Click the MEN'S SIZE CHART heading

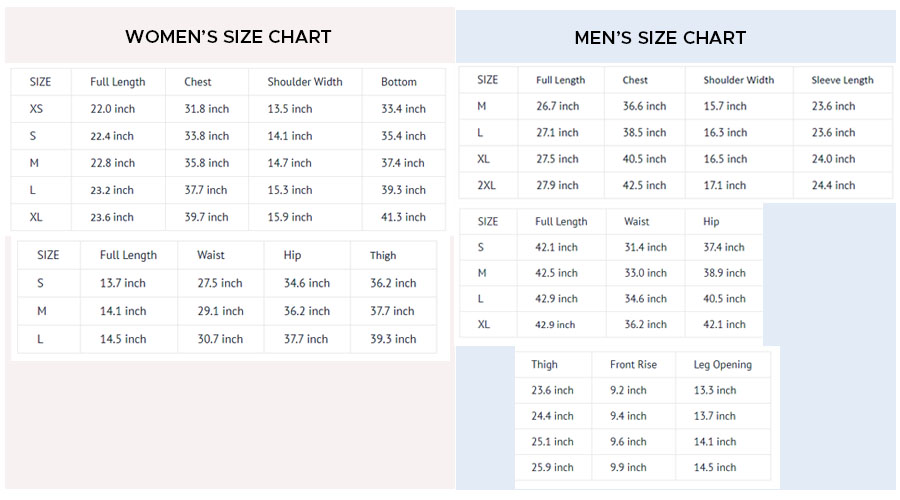(660, 38)
